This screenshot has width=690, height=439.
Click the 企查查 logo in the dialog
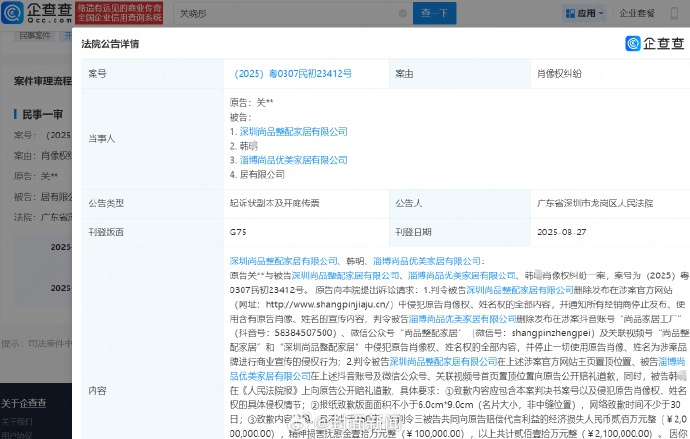point(655,43)
